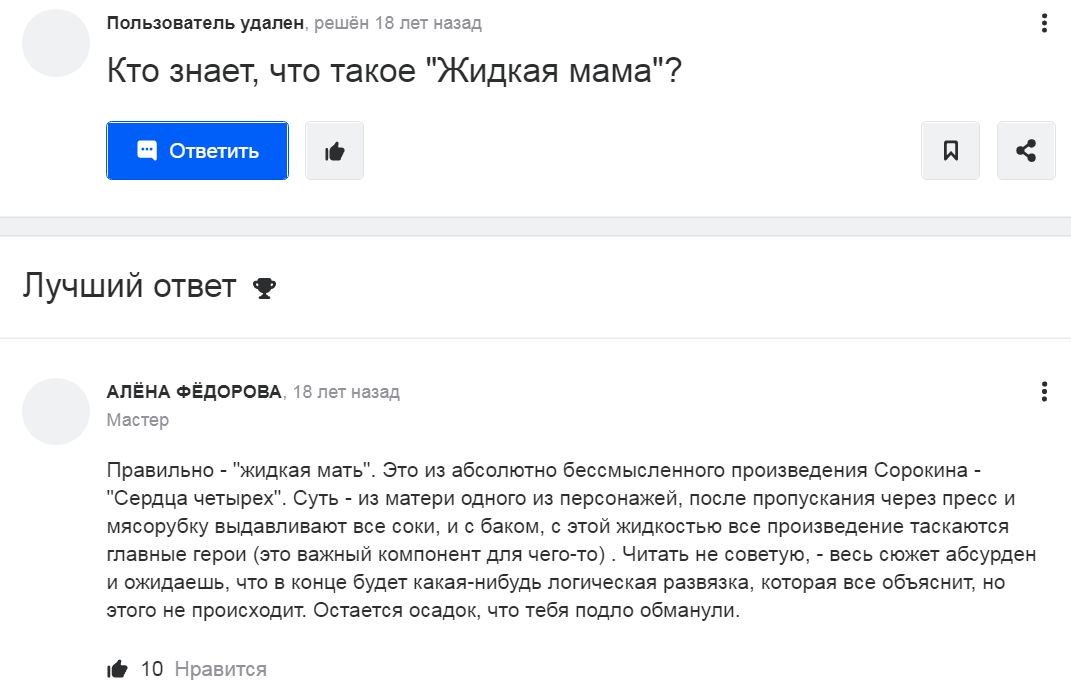Like the question with thumbs-up button
Screen dimensions: 1071x686
point(334,151)
